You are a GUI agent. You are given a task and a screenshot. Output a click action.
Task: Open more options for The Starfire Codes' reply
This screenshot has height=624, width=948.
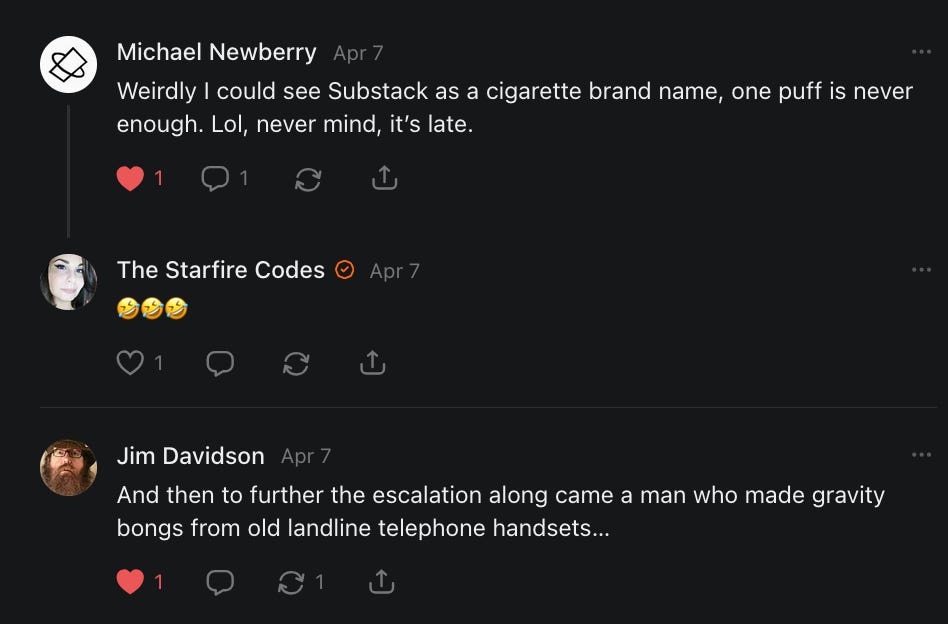[921, 270]
